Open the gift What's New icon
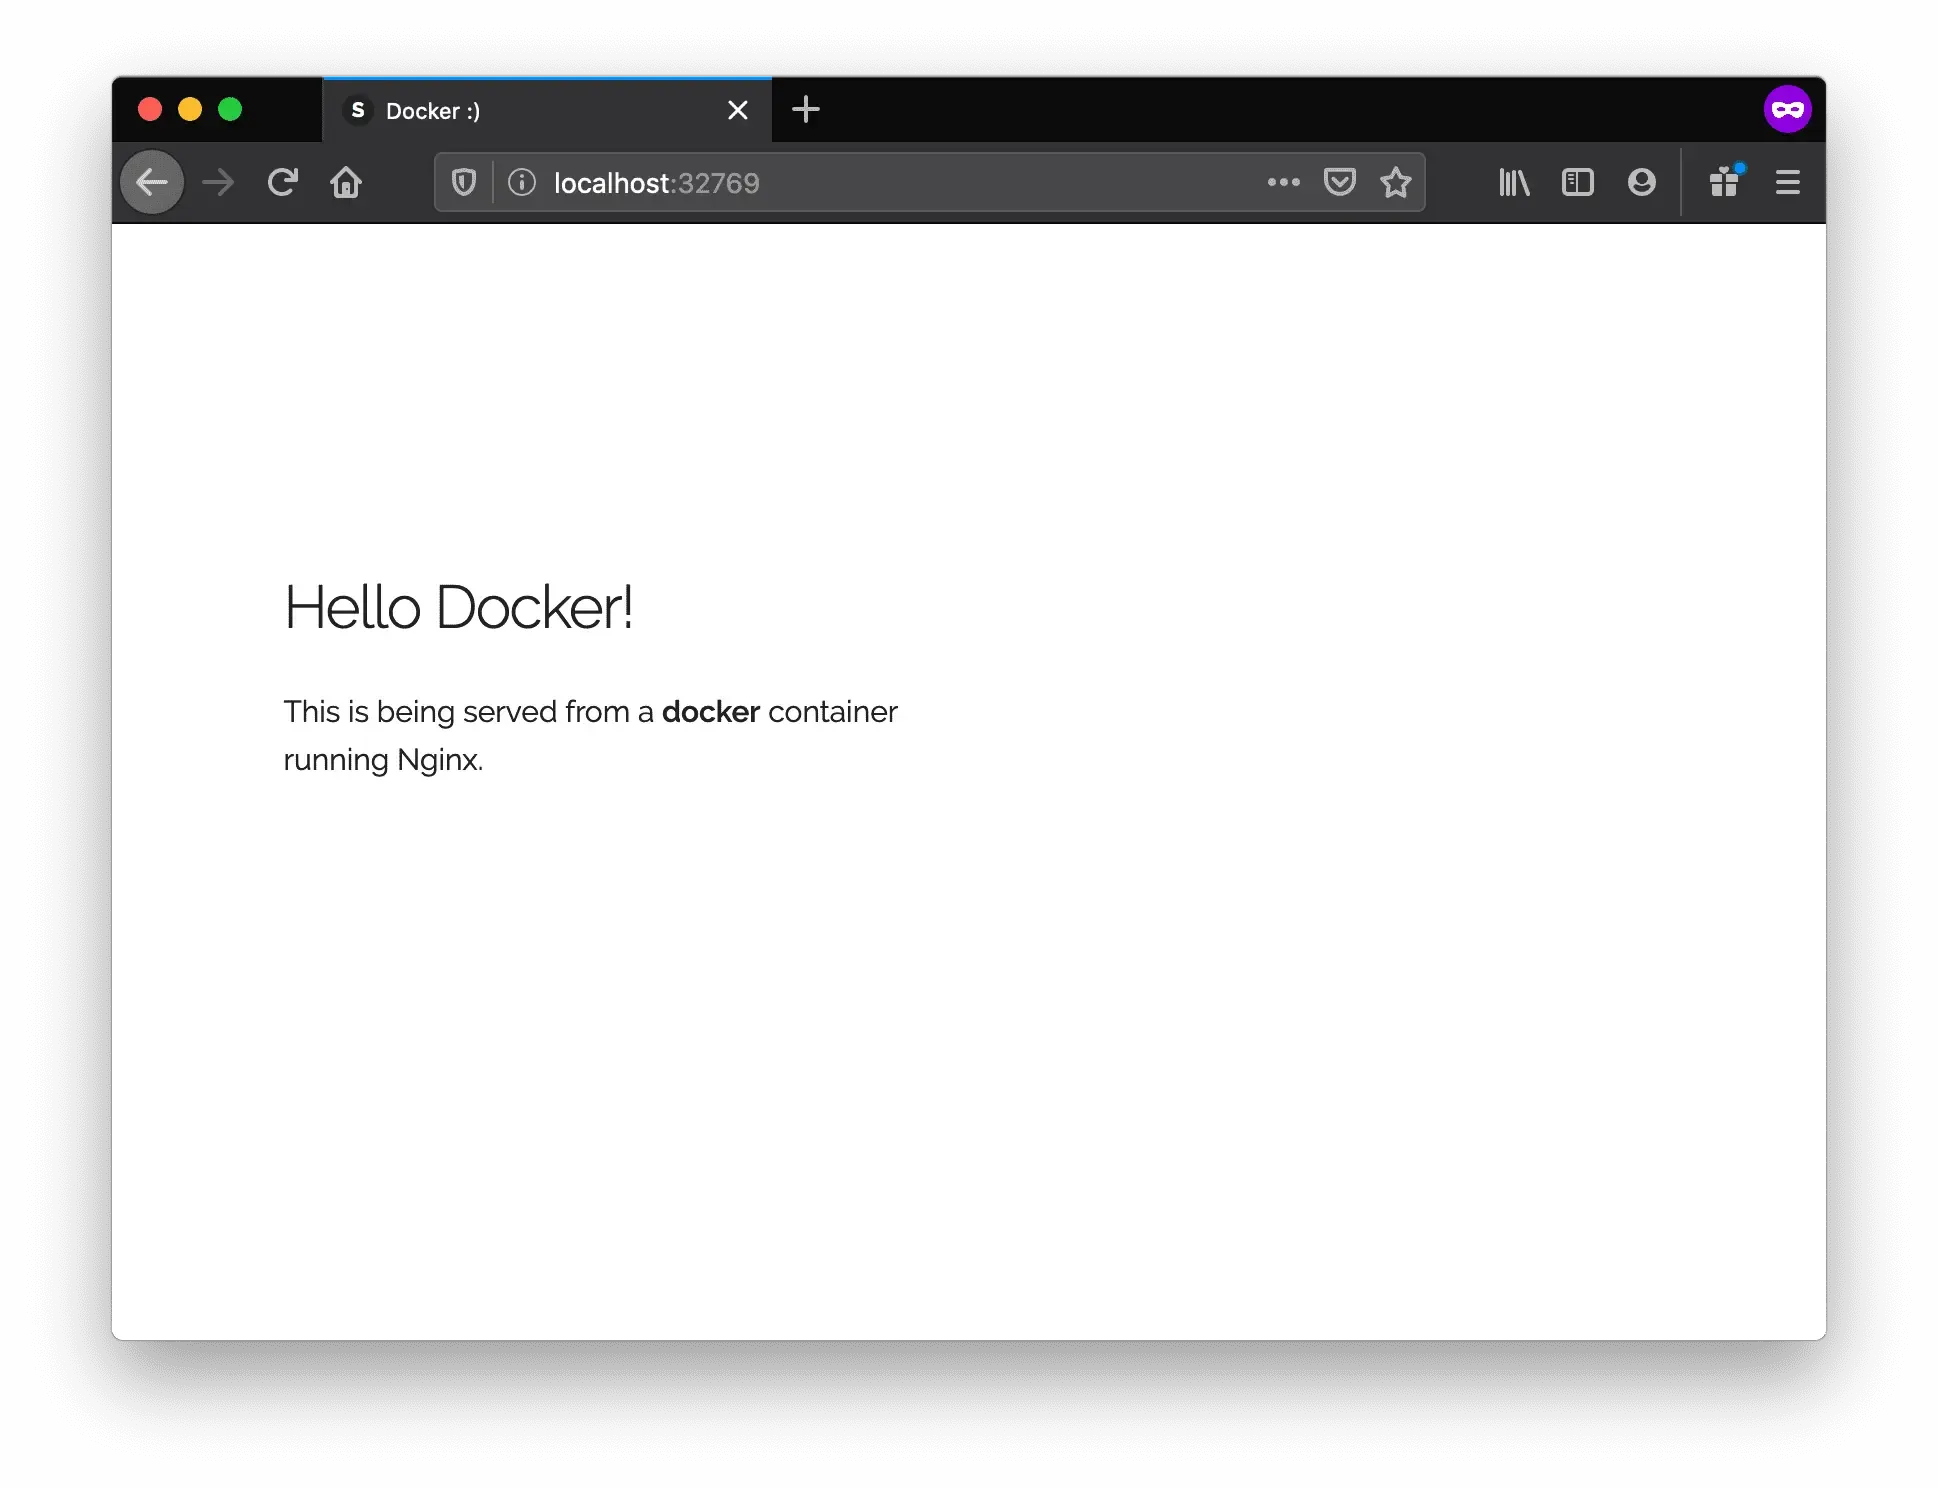The width and height of the screenshot is (1938, 1488). (1726, 181)
